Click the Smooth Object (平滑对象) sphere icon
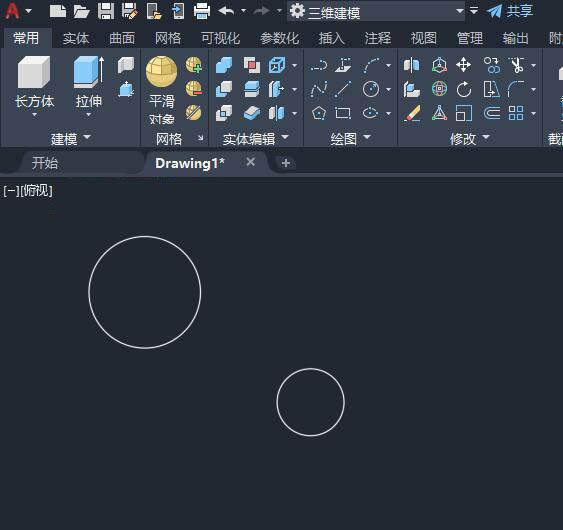Viewport: 563px width, 530px height. (162, 71)
